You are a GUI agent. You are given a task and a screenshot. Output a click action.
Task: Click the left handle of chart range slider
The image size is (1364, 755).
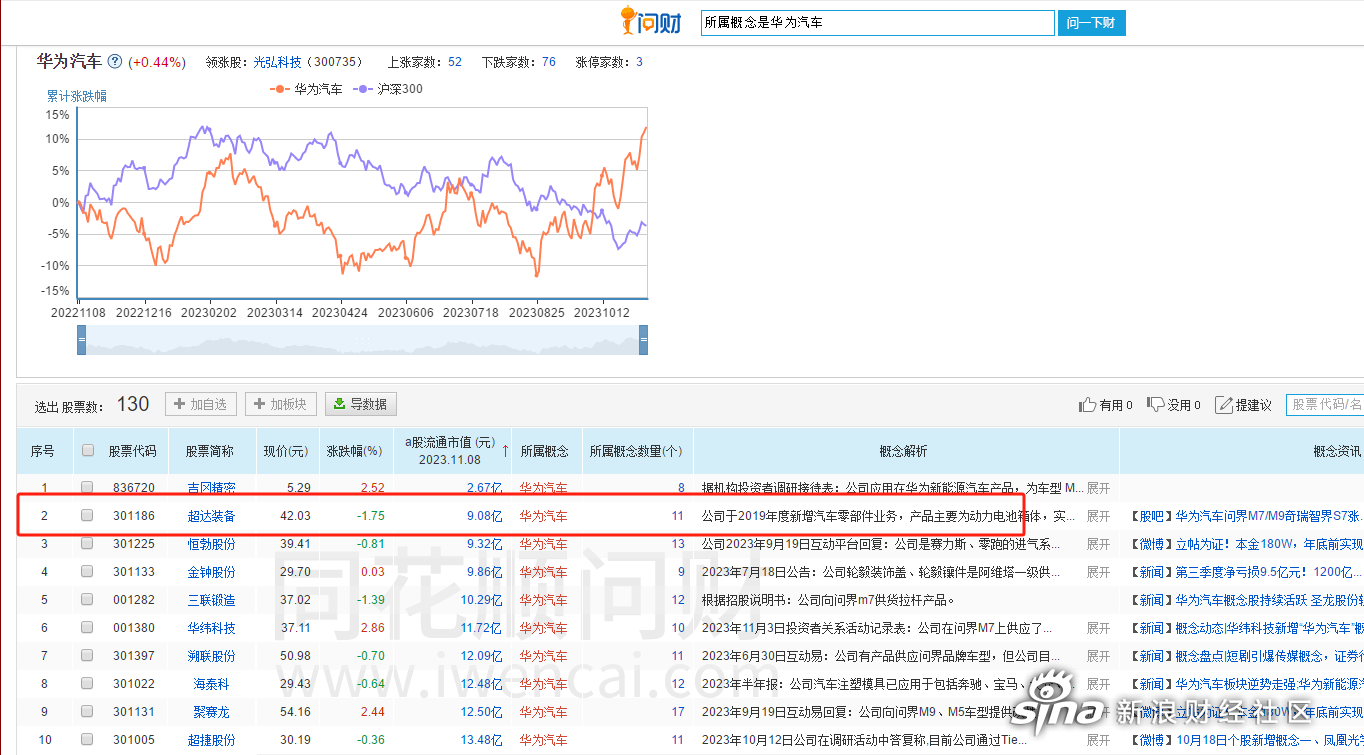click(x=82, y=340)
